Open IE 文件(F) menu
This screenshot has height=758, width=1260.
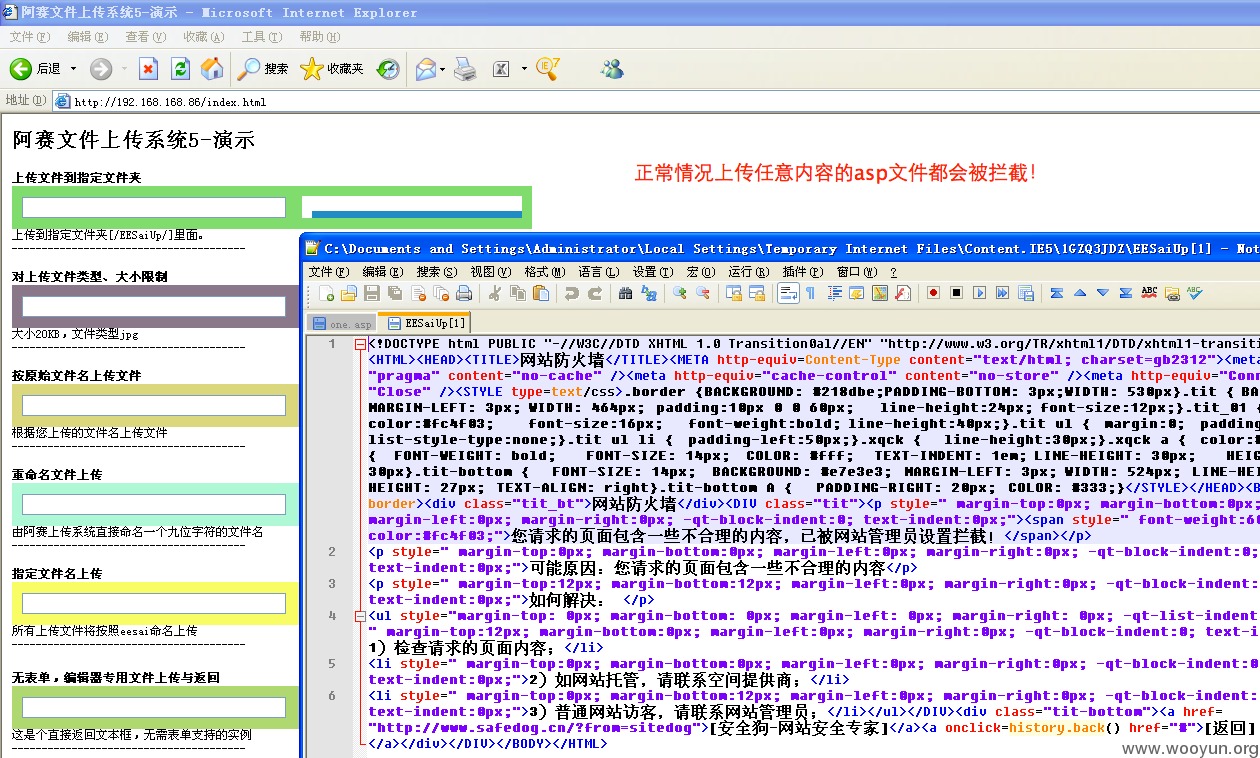pos(29,37)
